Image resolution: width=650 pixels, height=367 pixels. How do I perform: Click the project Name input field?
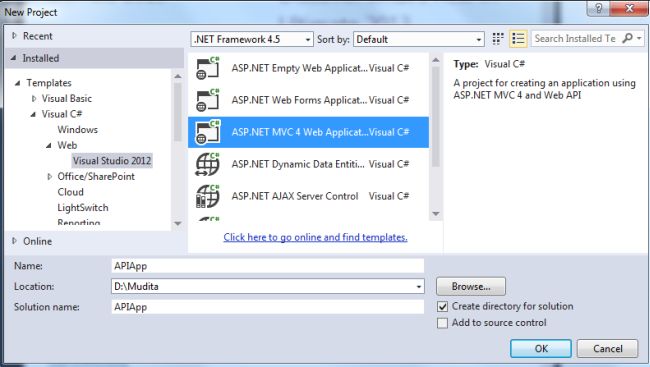pos(268,266)
